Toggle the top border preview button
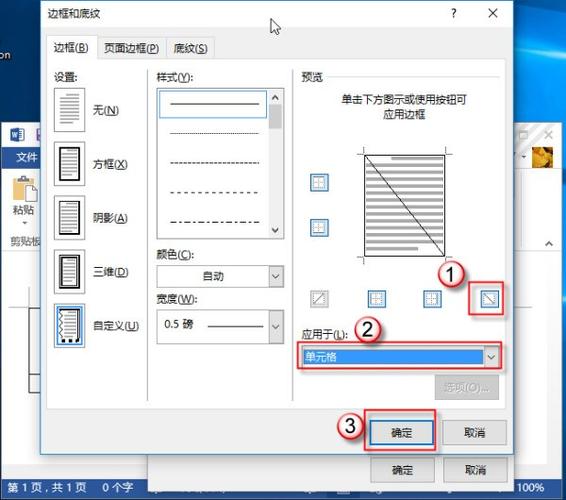566x500 pixels. (x=319, y=182)
